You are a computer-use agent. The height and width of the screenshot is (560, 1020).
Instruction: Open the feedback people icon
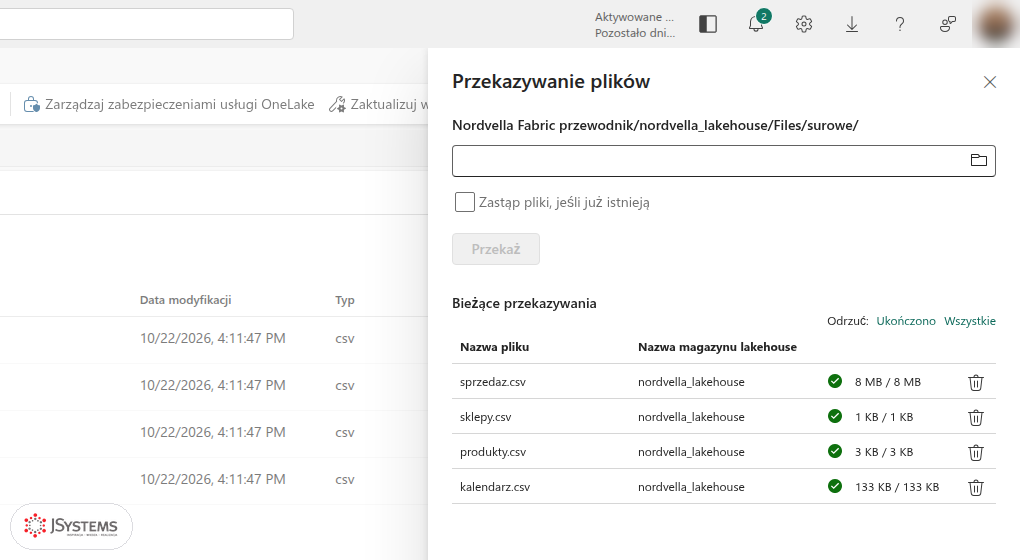click(948, 24)
